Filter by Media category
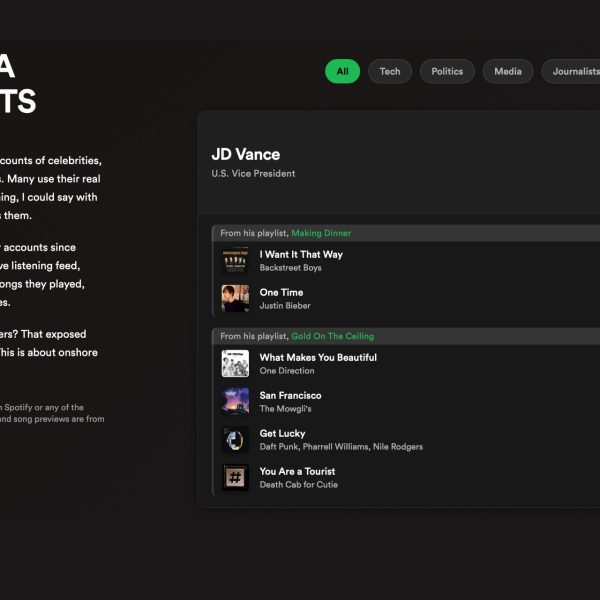Image resolution: width=600 pixels, height=600 pixels. 507,71
